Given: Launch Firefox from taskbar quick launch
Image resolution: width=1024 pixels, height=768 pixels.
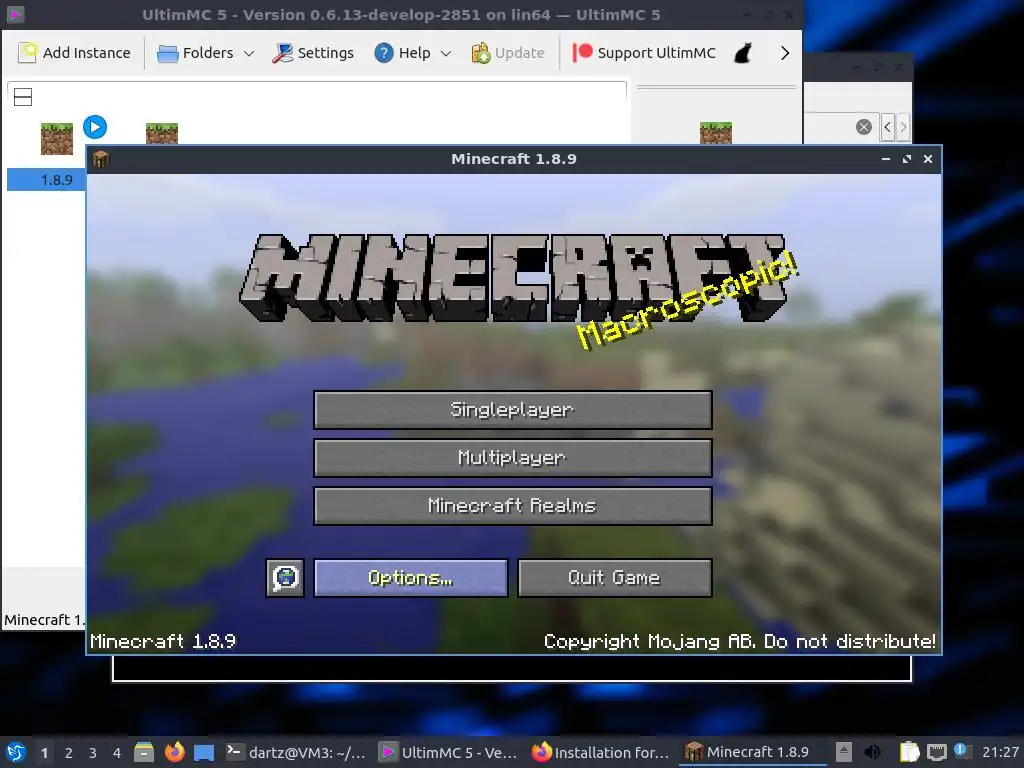Looking at the screenshot, I should click(174, 752).
